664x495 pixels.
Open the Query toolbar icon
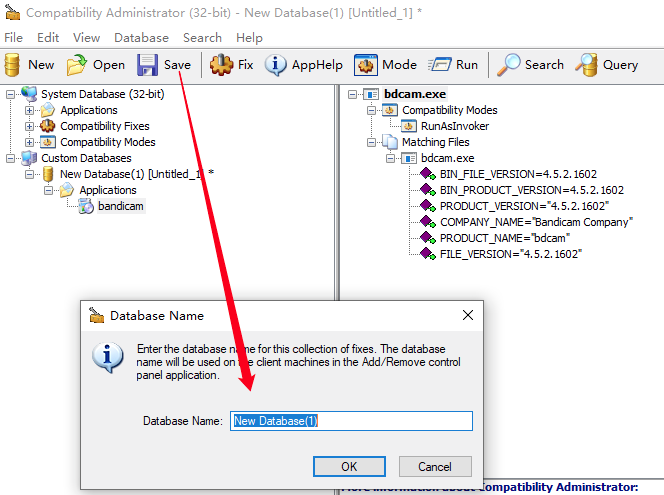586,65
